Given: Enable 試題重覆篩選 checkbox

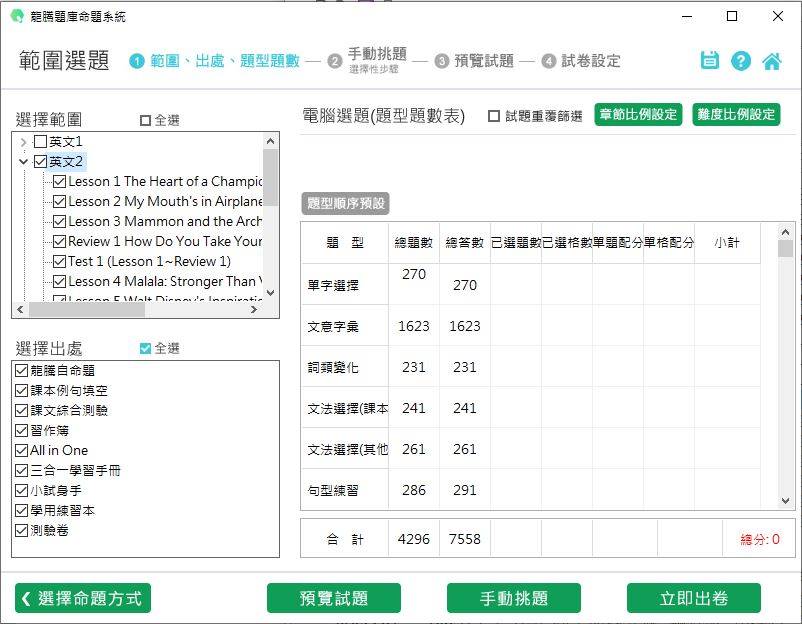Looking at the screenshot, I should pos(494,116).
